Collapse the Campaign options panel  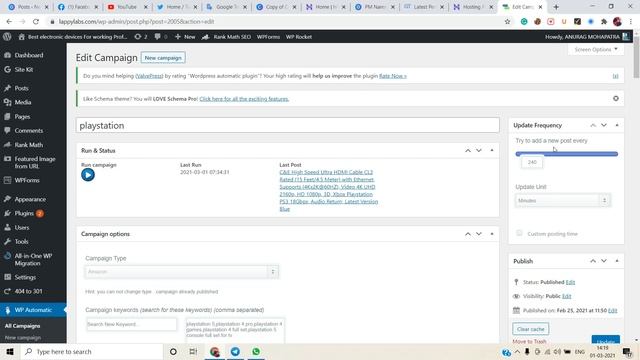coord(492,234)
